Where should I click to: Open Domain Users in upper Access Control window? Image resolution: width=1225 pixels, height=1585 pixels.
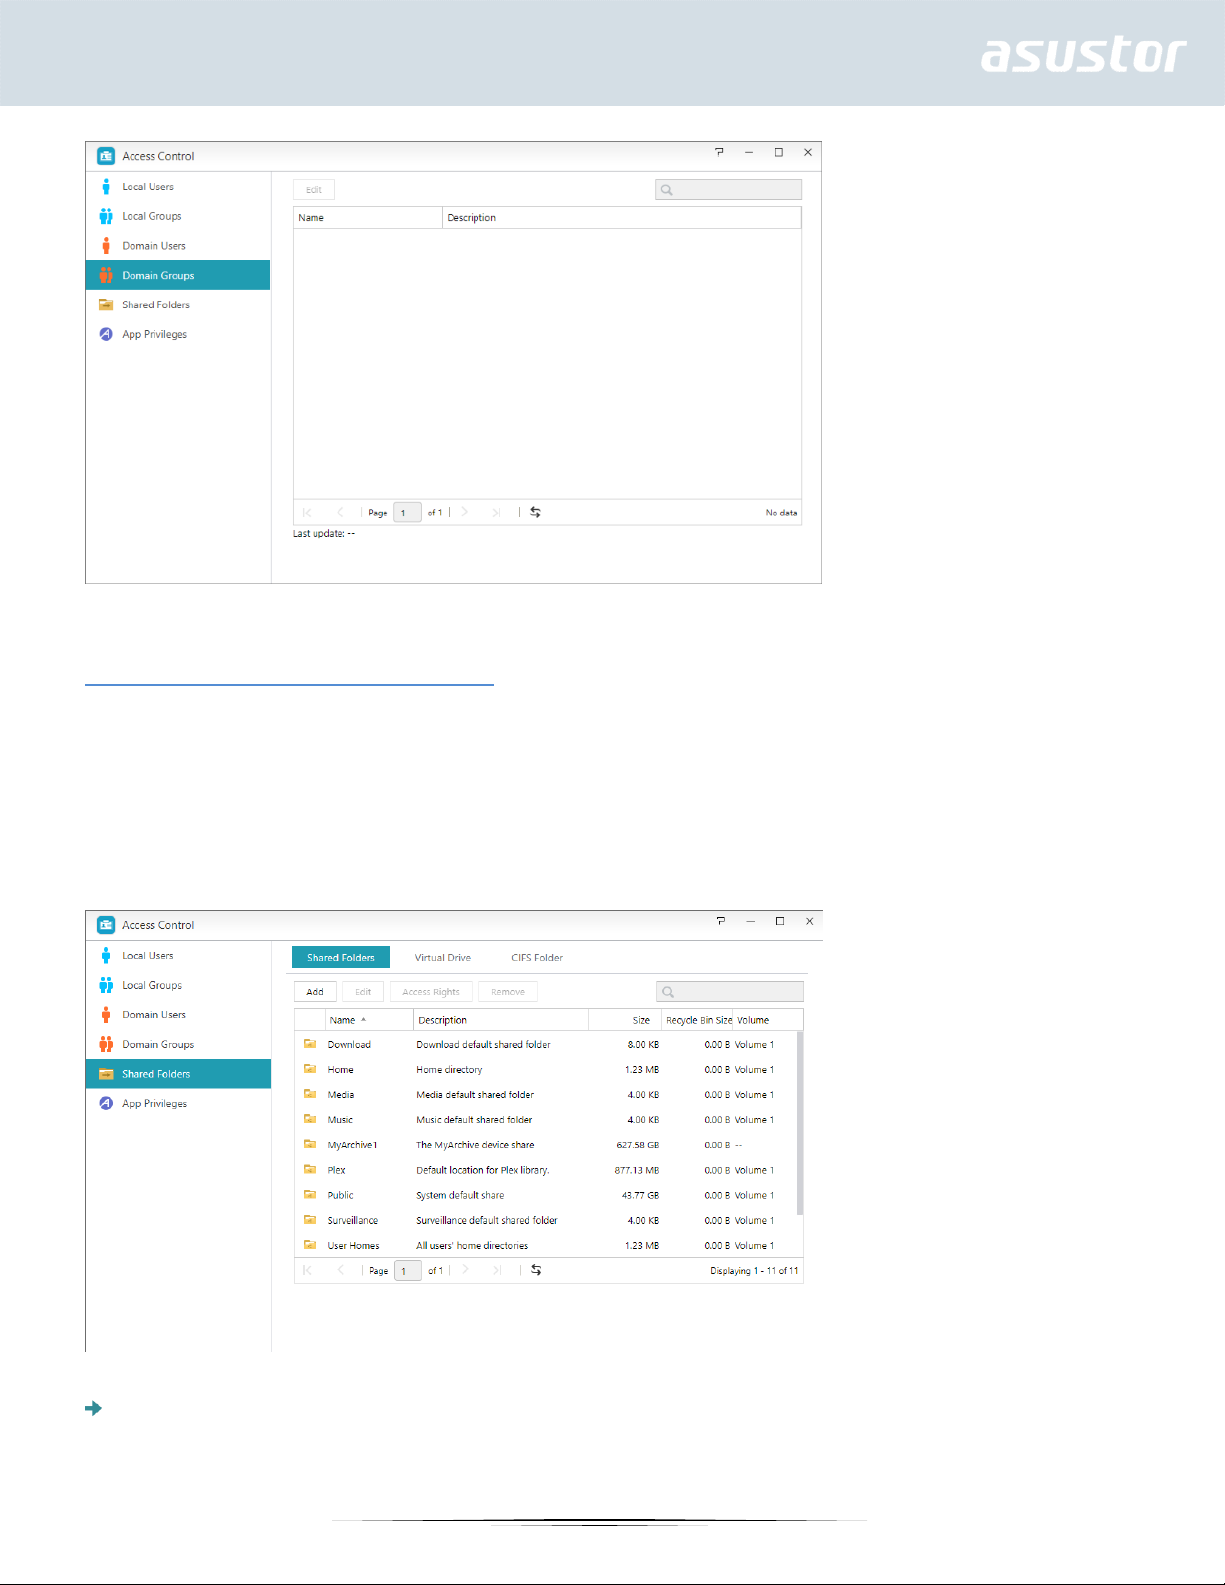coord(178,246)
